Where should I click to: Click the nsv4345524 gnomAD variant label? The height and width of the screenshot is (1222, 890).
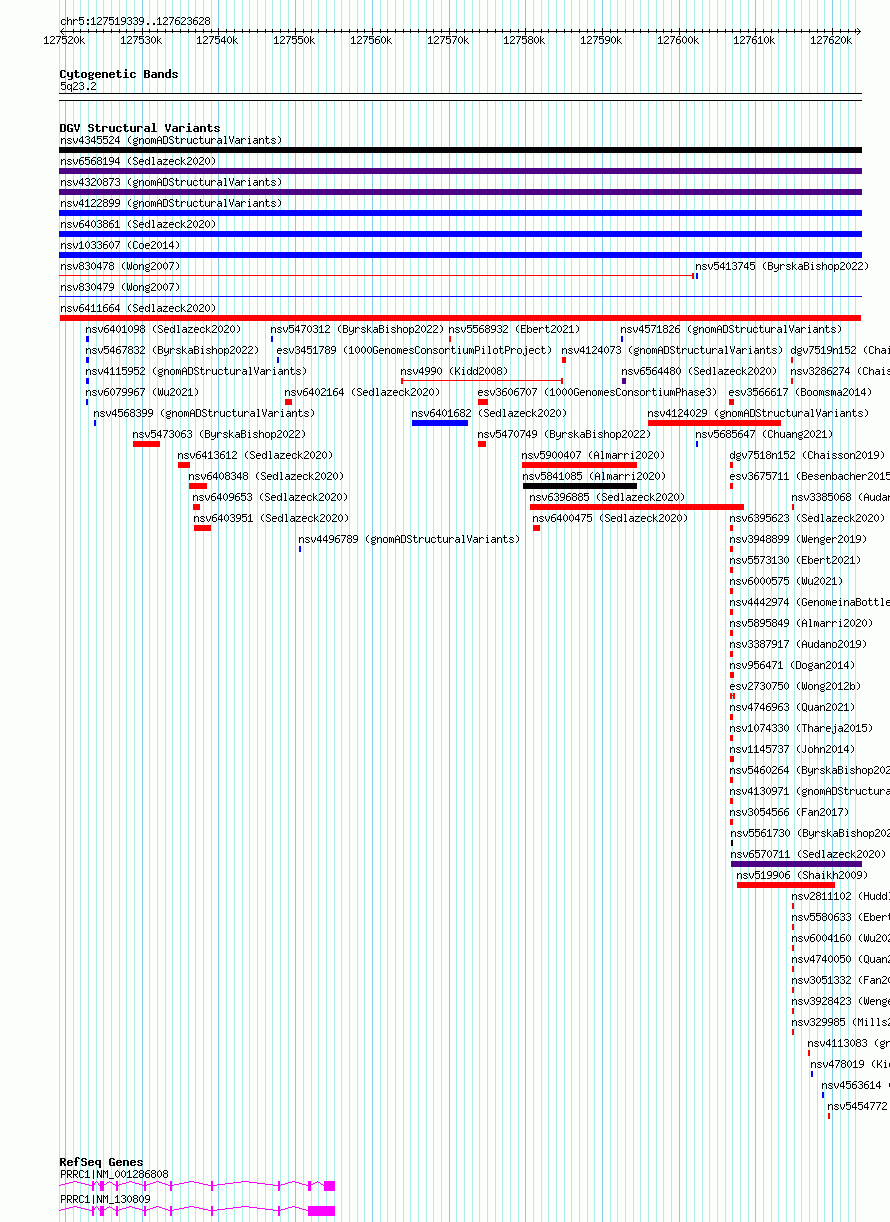click(171, 140)
